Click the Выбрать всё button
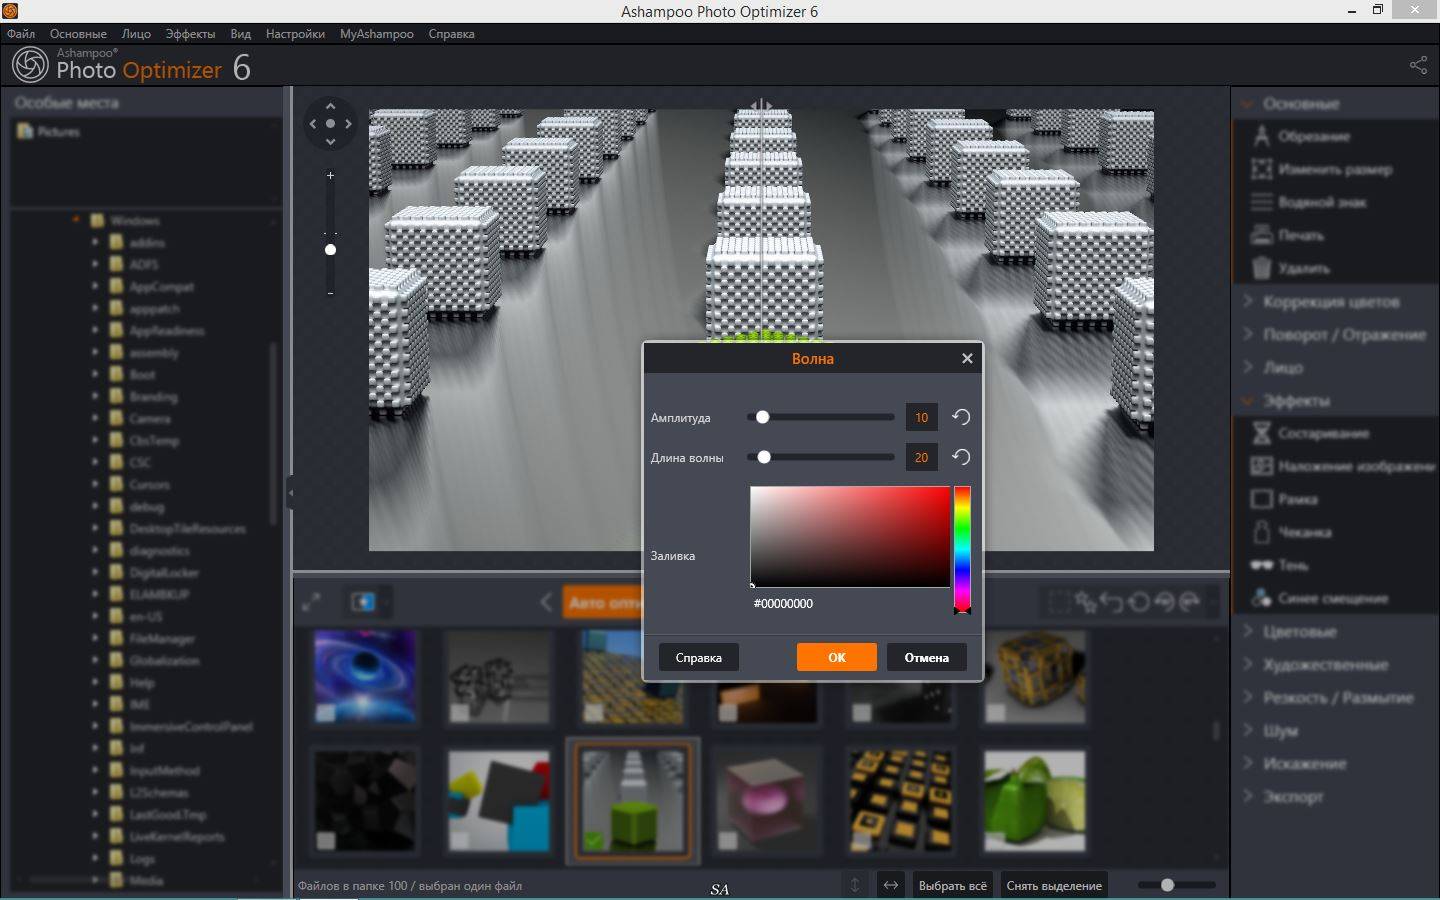1440x900 pixels. tap(952, 885)
